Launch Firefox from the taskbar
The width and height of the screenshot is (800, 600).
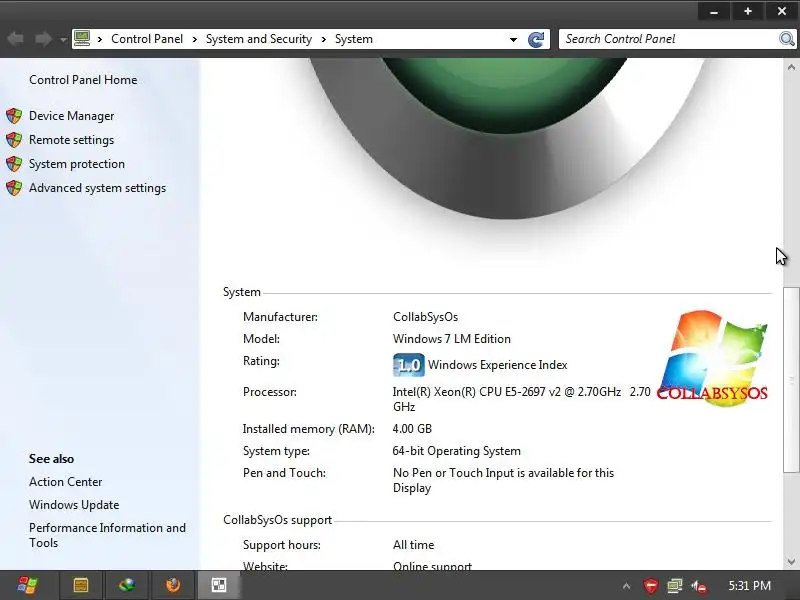(x=173, y=585)
